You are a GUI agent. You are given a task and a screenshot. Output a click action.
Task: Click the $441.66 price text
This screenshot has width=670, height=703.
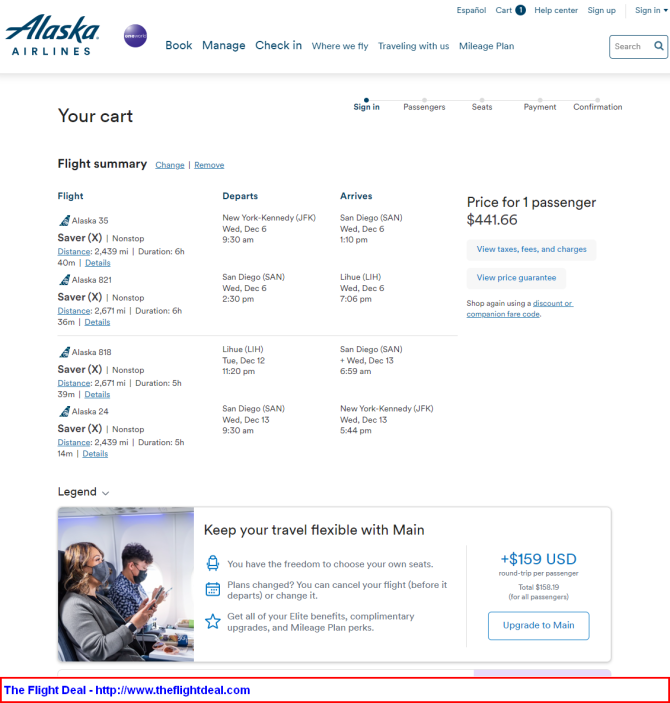[492, 220]
